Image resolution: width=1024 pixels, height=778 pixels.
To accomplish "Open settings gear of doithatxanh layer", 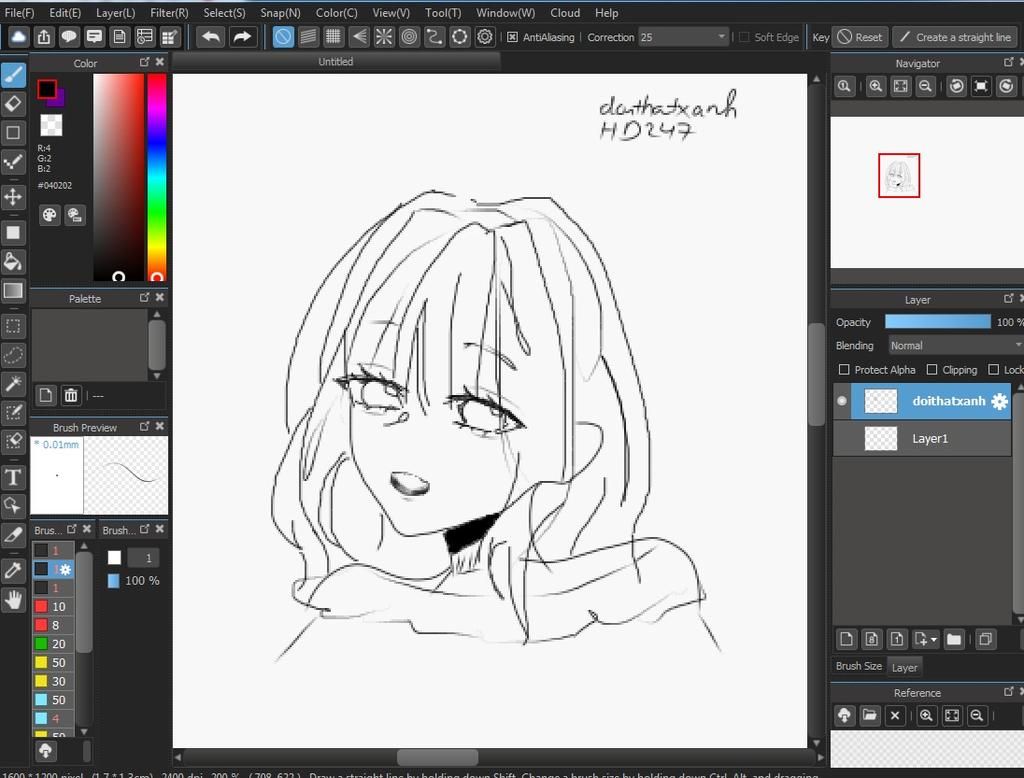I will click(x=999, y=401).
